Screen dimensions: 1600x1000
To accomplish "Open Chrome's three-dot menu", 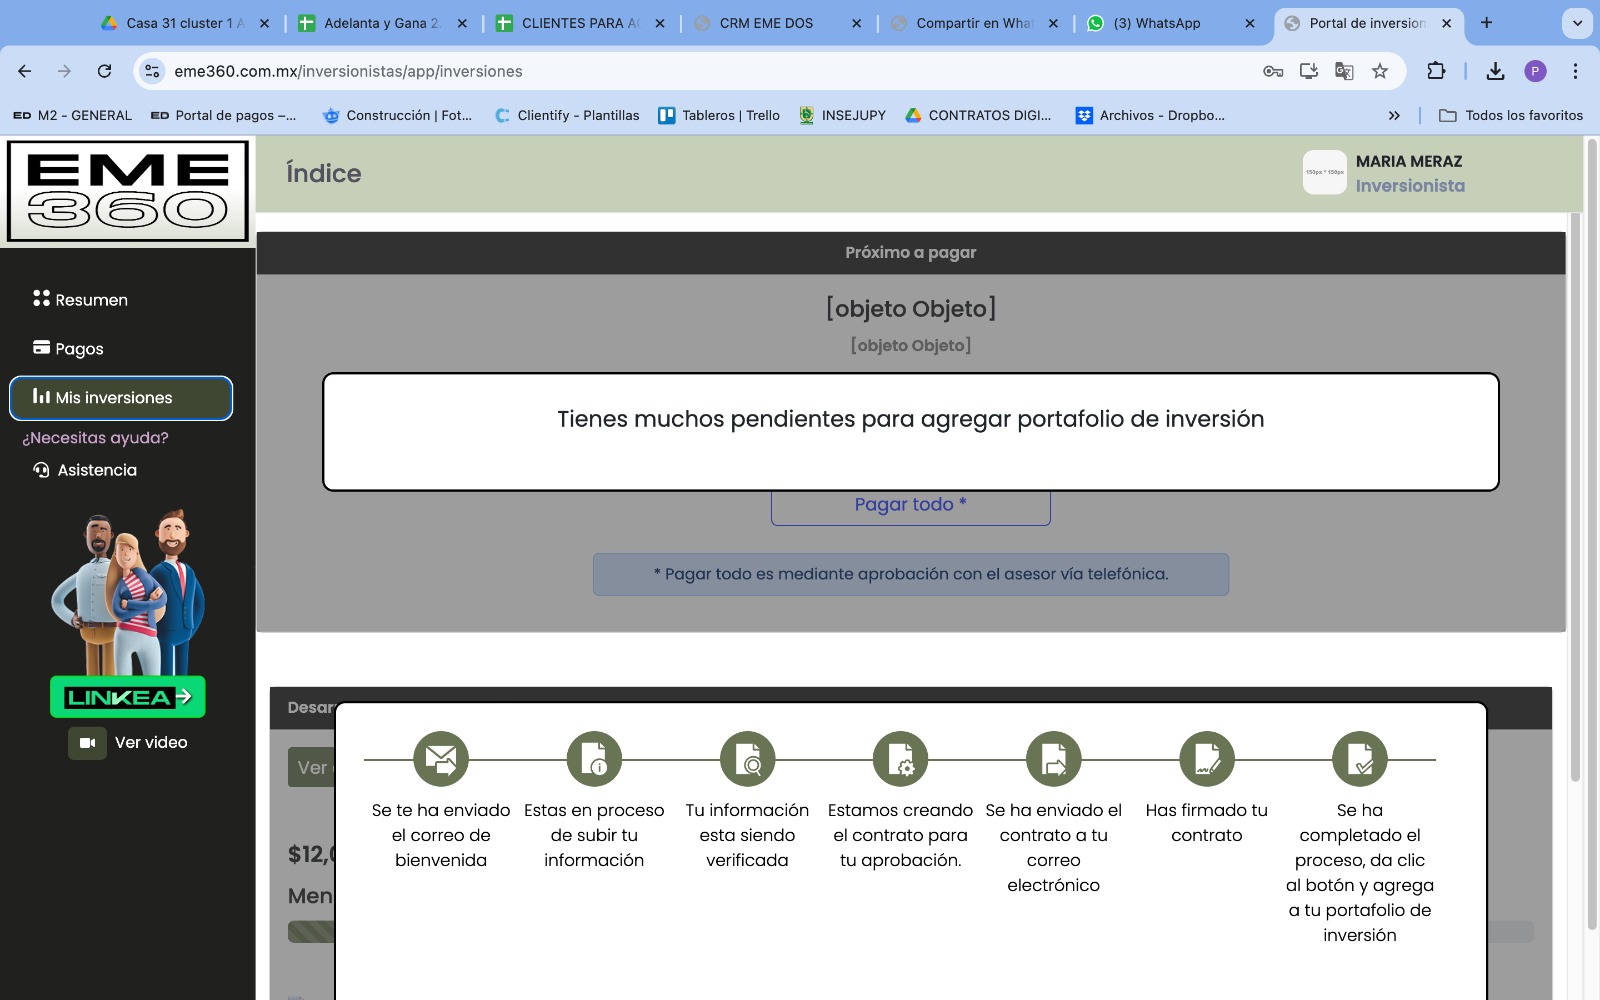I will (1575, 71).
